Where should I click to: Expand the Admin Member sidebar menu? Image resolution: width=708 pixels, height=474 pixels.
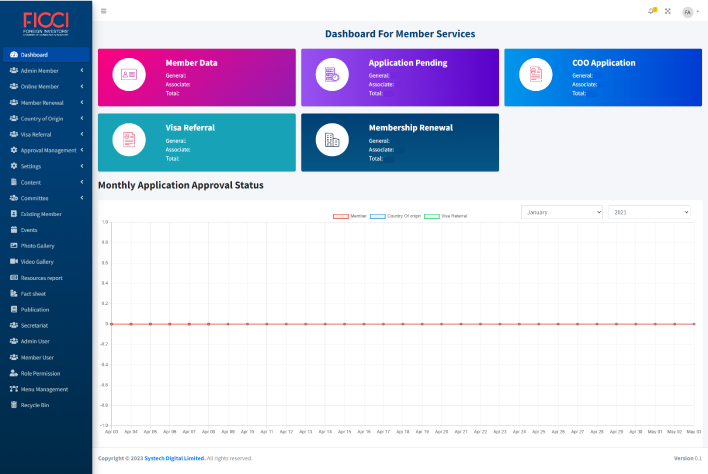tap(46, 70)
